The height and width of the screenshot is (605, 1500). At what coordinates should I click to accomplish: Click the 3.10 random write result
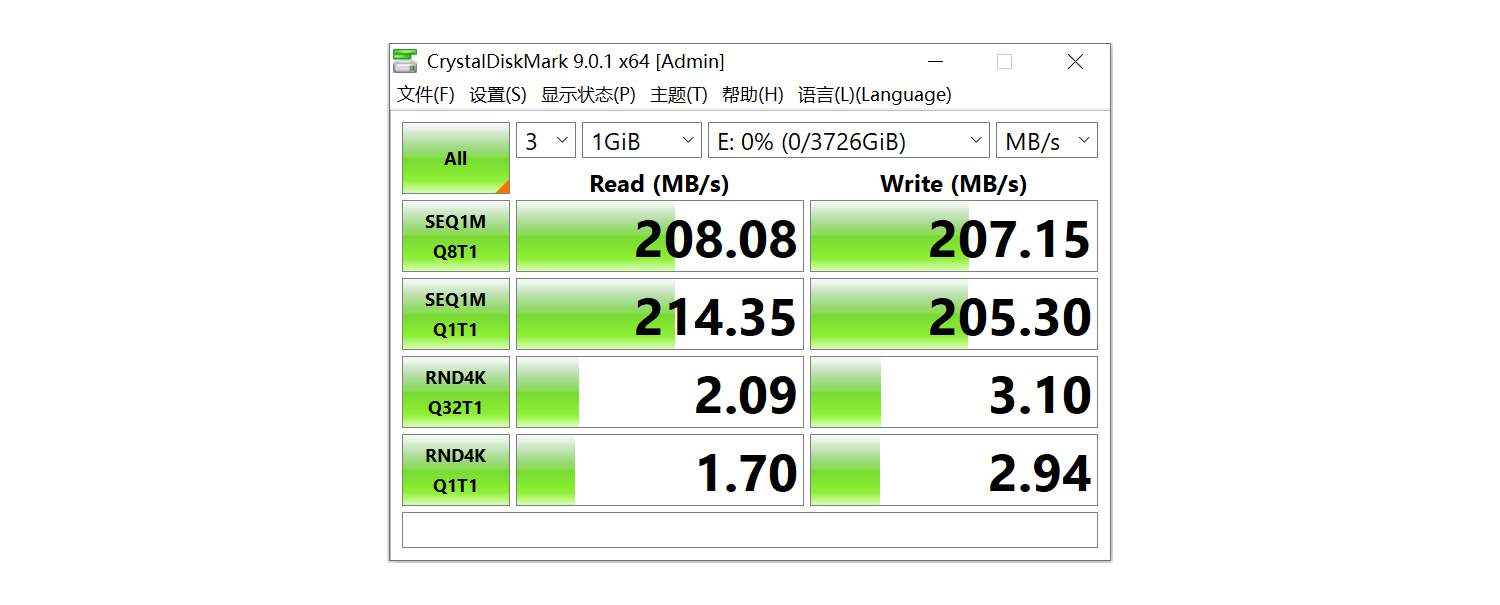954,392
